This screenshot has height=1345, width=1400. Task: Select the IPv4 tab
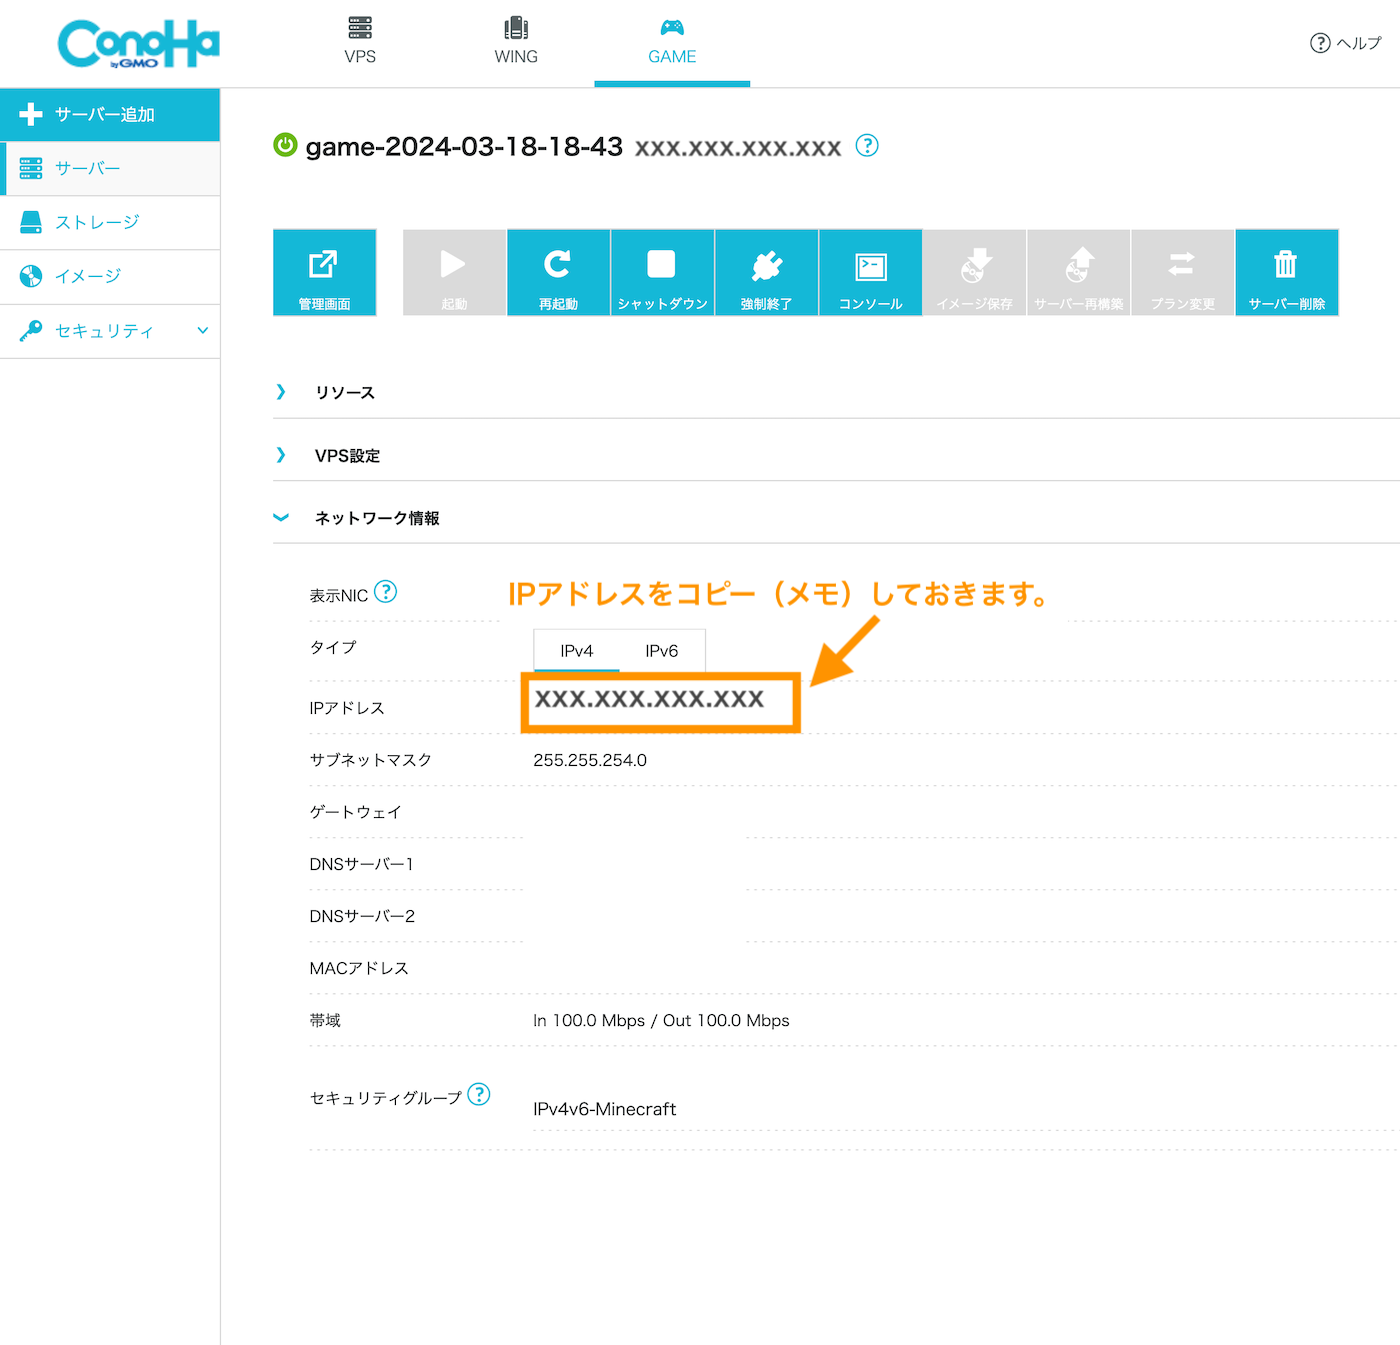(576, 651)
